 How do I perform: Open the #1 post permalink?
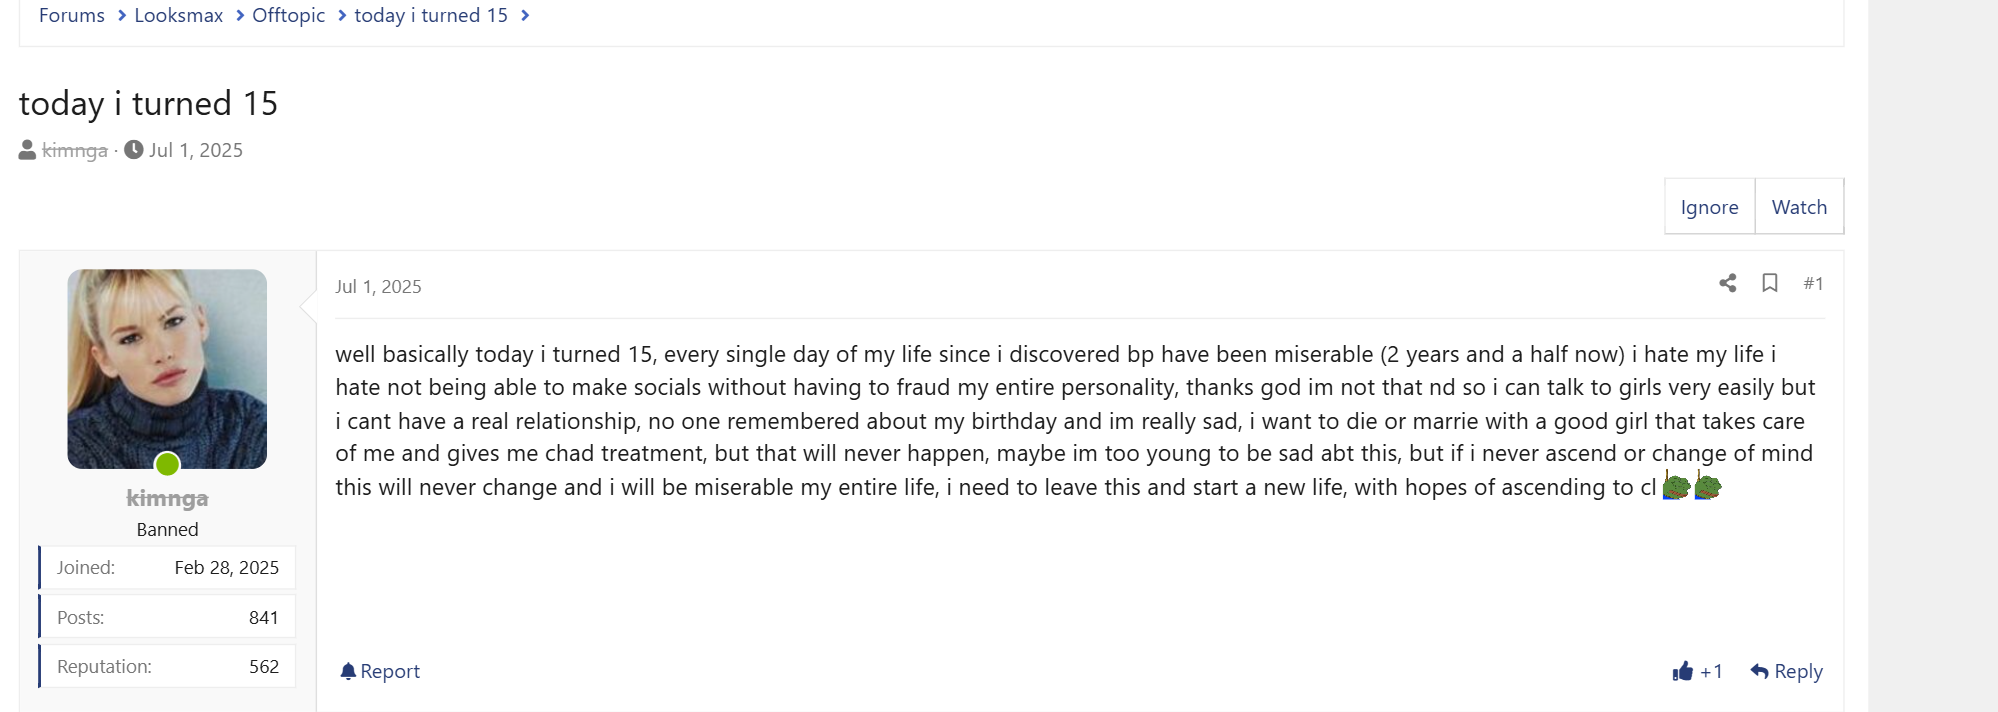(1813, 284)
